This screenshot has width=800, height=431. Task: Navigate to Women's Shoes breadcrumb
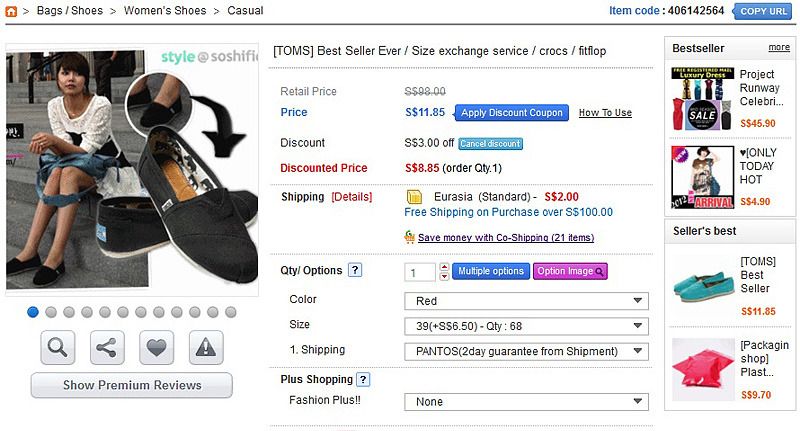(165, 11)
